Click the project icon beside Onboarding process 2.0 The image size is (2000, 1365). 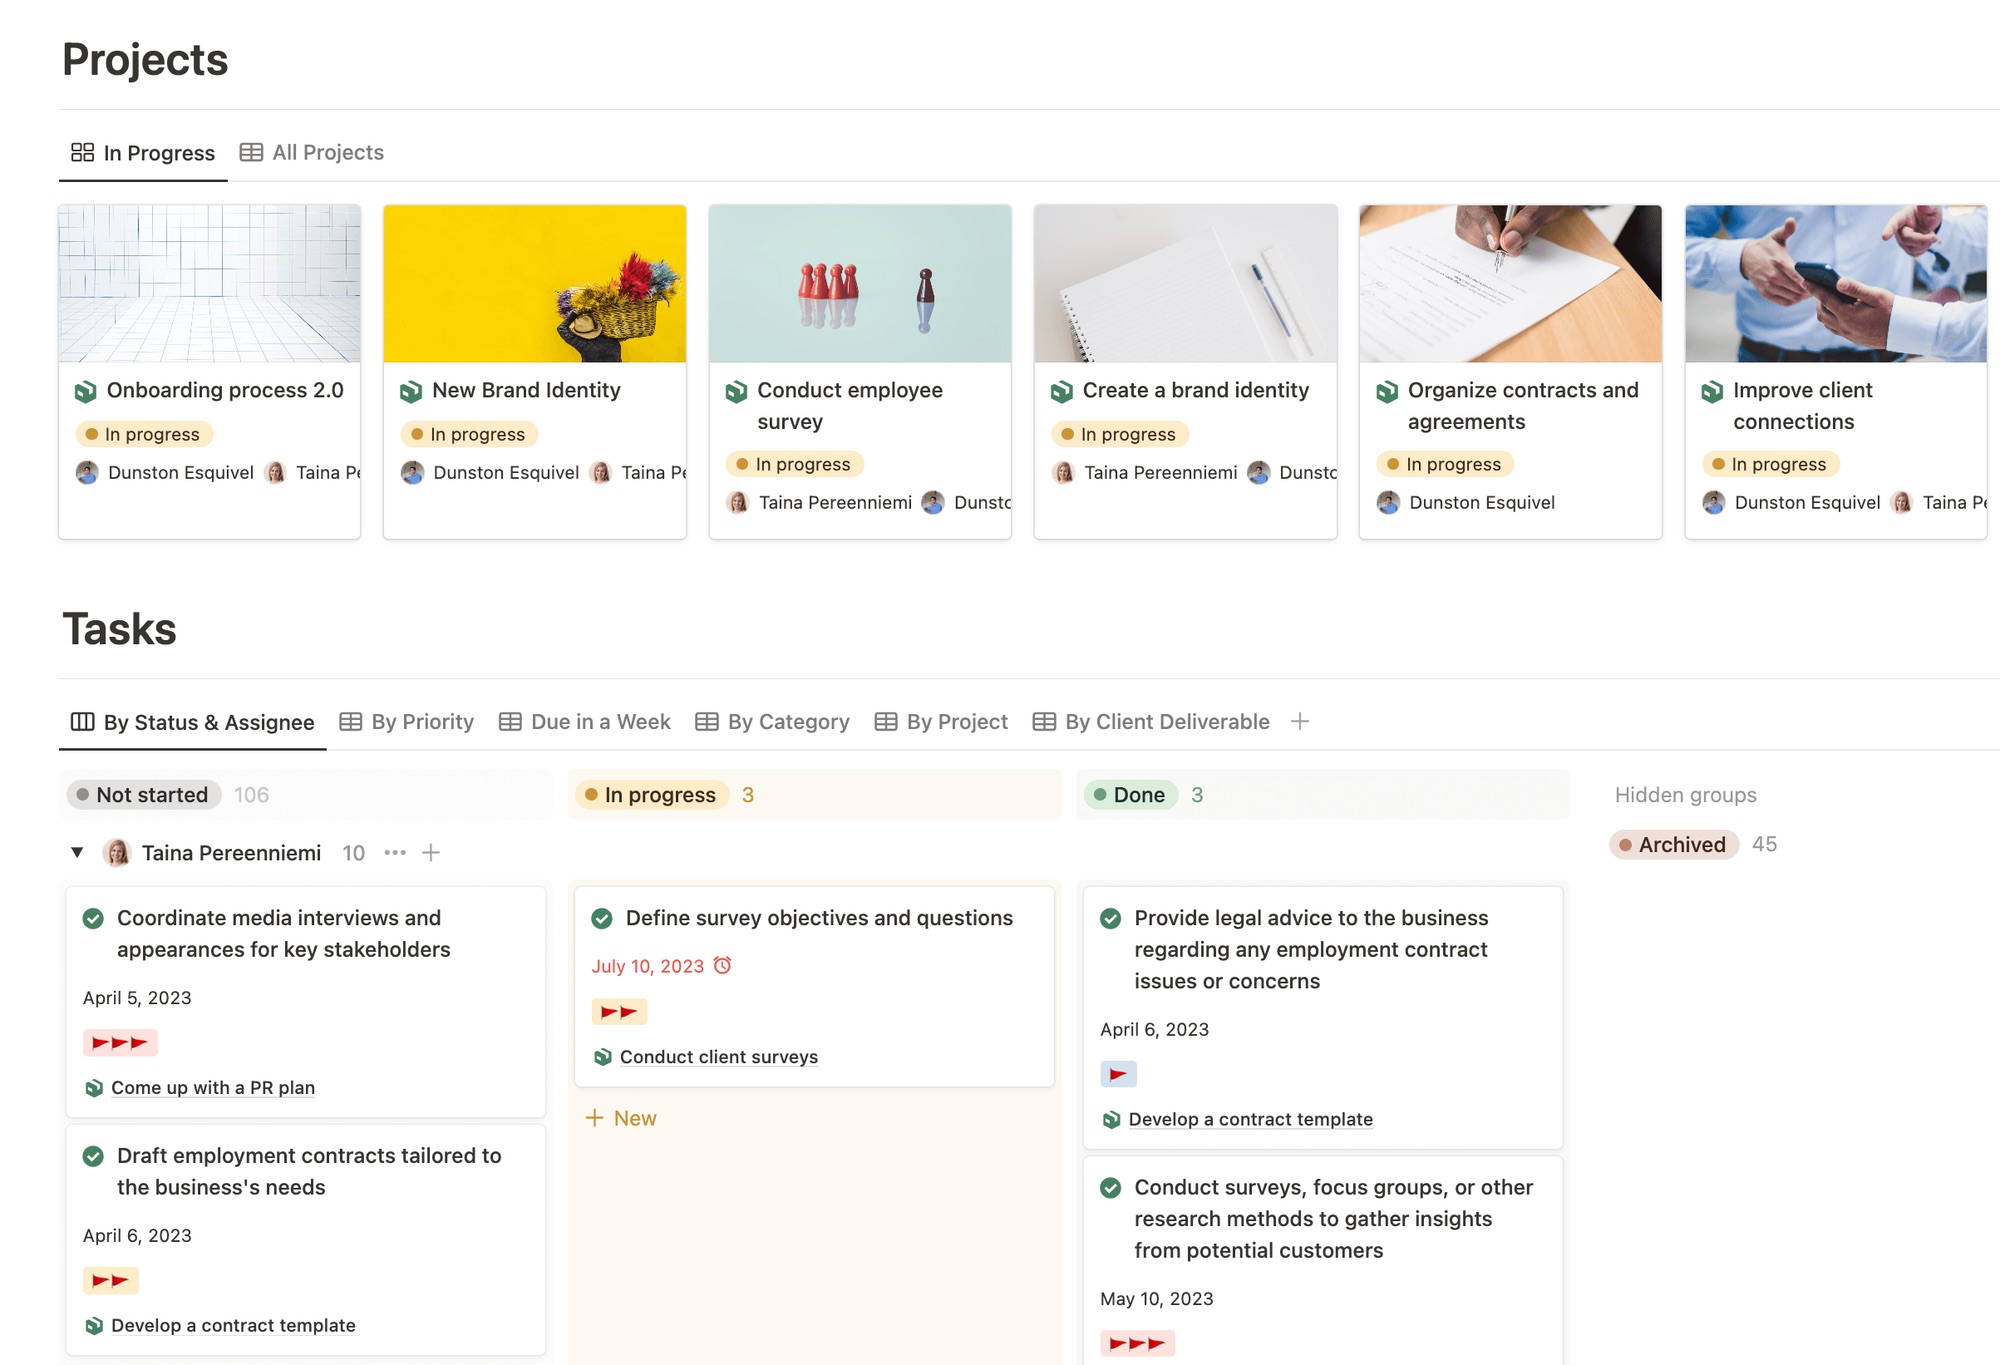click(x=85, y=391)
